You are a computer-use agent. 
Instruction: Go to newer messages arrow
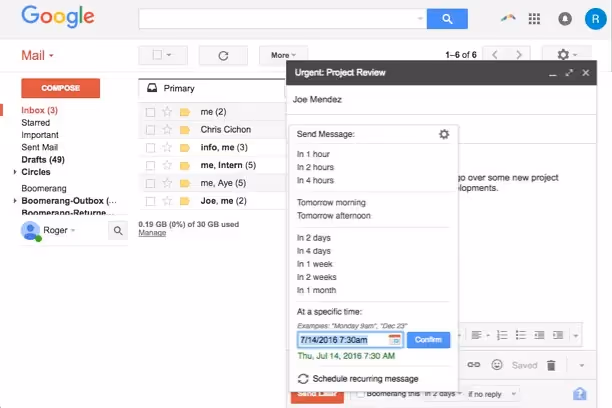[x=495, y=55]
